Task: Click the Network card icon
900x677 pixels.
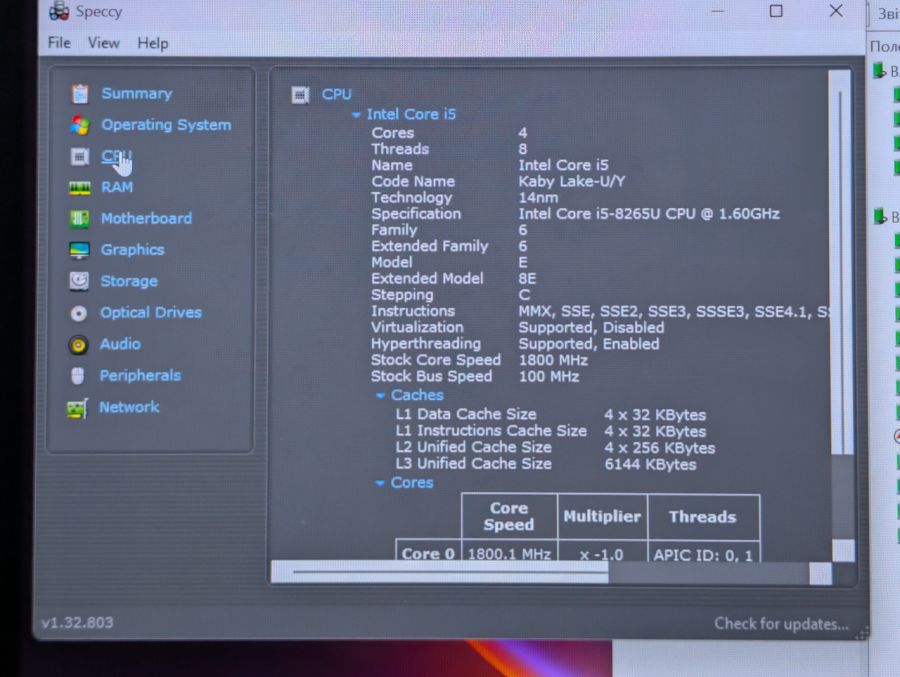Action: pyautogui.click(x=77, y=408)
